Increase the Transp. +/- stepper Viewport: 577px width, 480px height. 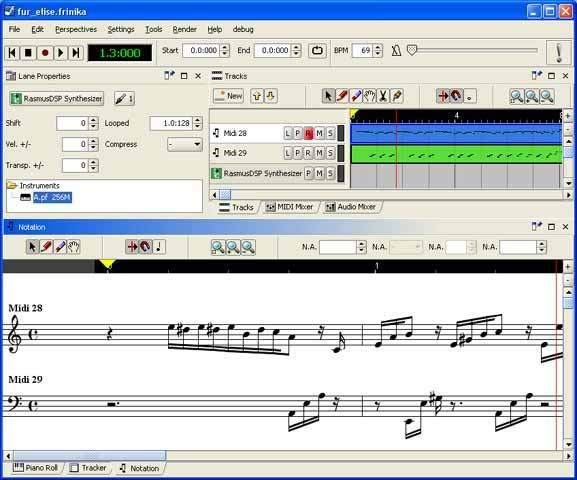(x=93, y=162)
